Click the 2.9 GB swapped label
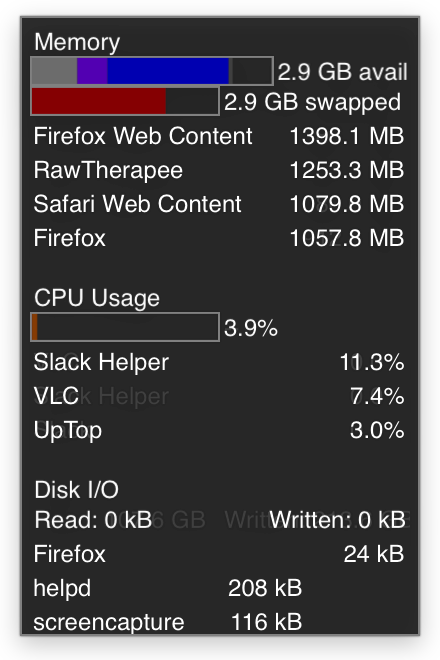The width and height of the screenshot is (440, 660). [x=312, y=102]
